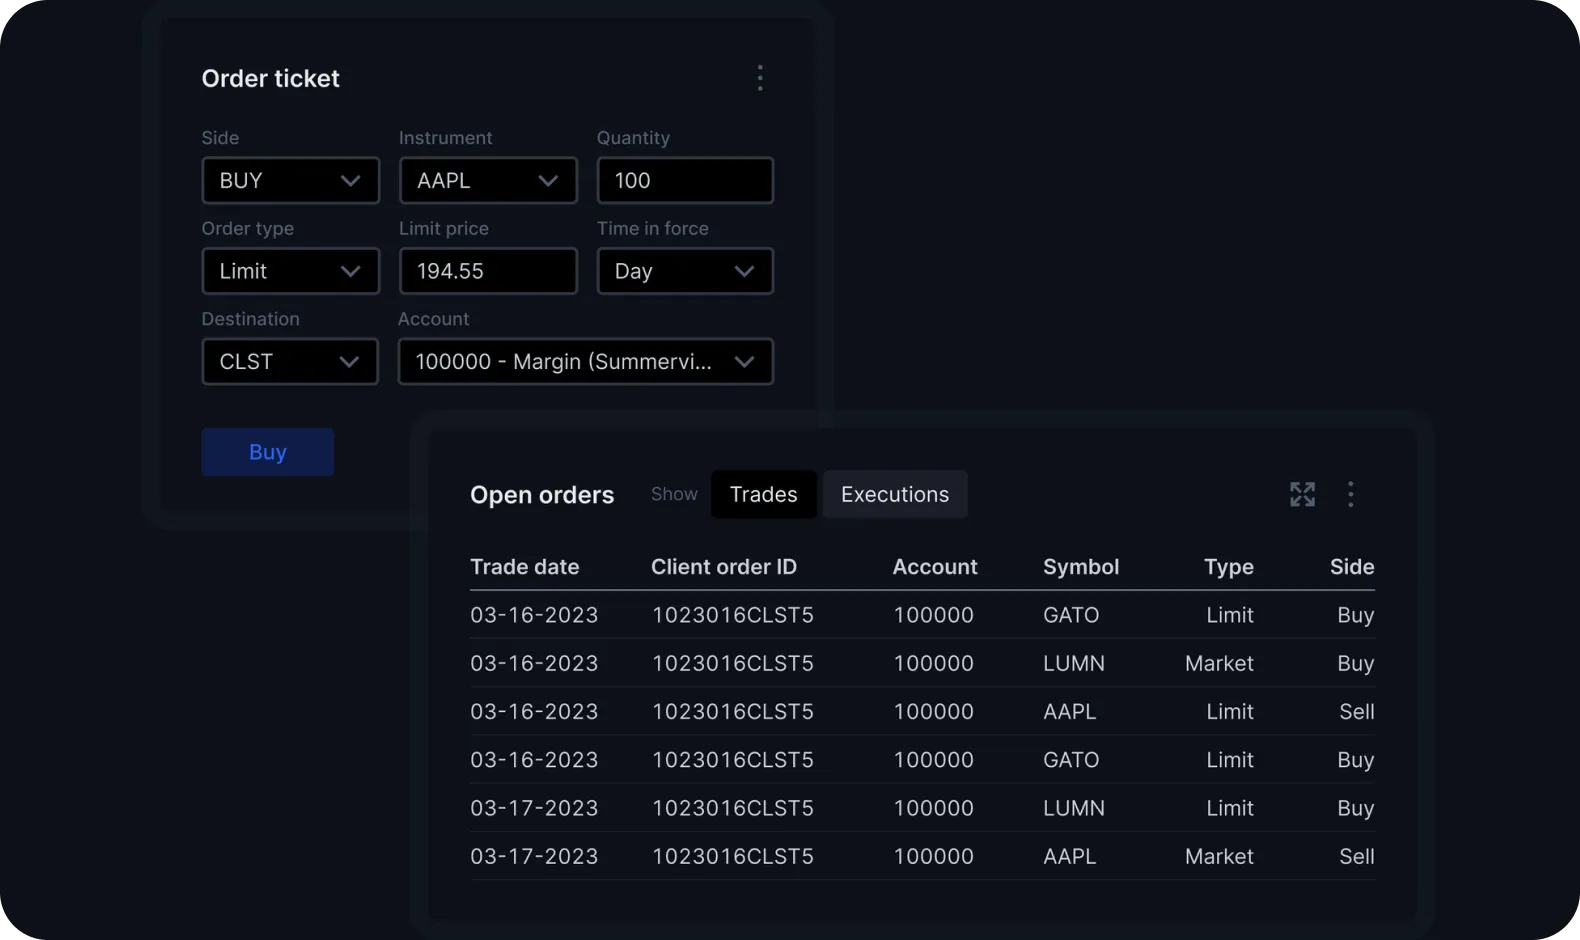Select GATO symbol in first order row

[1071, 615]
